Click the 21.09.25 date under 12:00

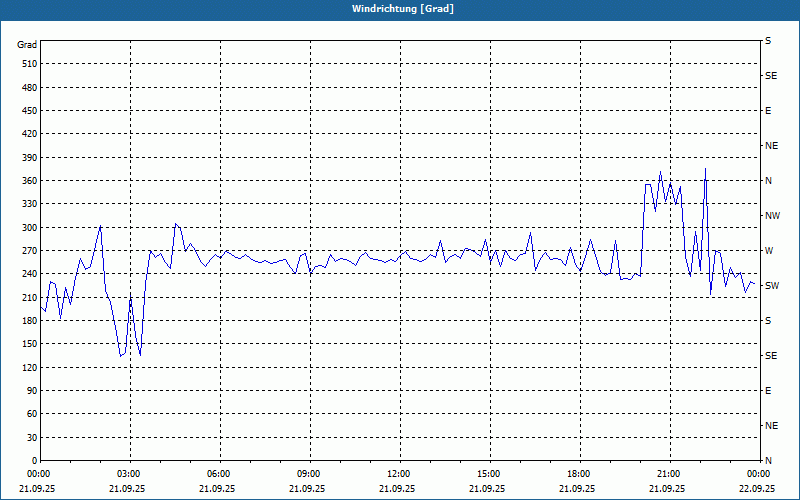coord(397,488)
